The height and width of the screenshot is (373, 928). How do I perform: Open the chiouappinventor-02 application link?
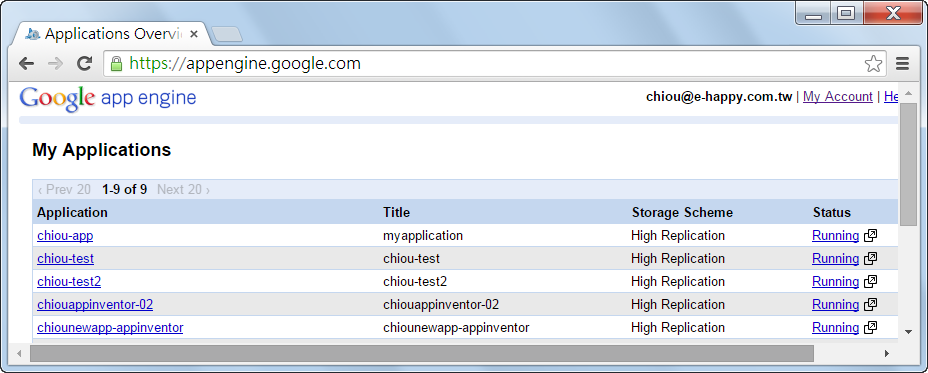pyautogui.click(x=95, y=305)
